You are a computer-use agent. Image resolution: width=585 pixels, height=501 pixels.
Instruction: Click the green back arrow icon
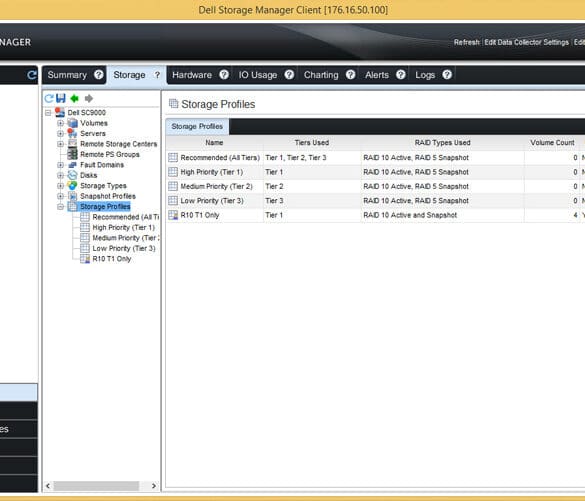point(75,98)
